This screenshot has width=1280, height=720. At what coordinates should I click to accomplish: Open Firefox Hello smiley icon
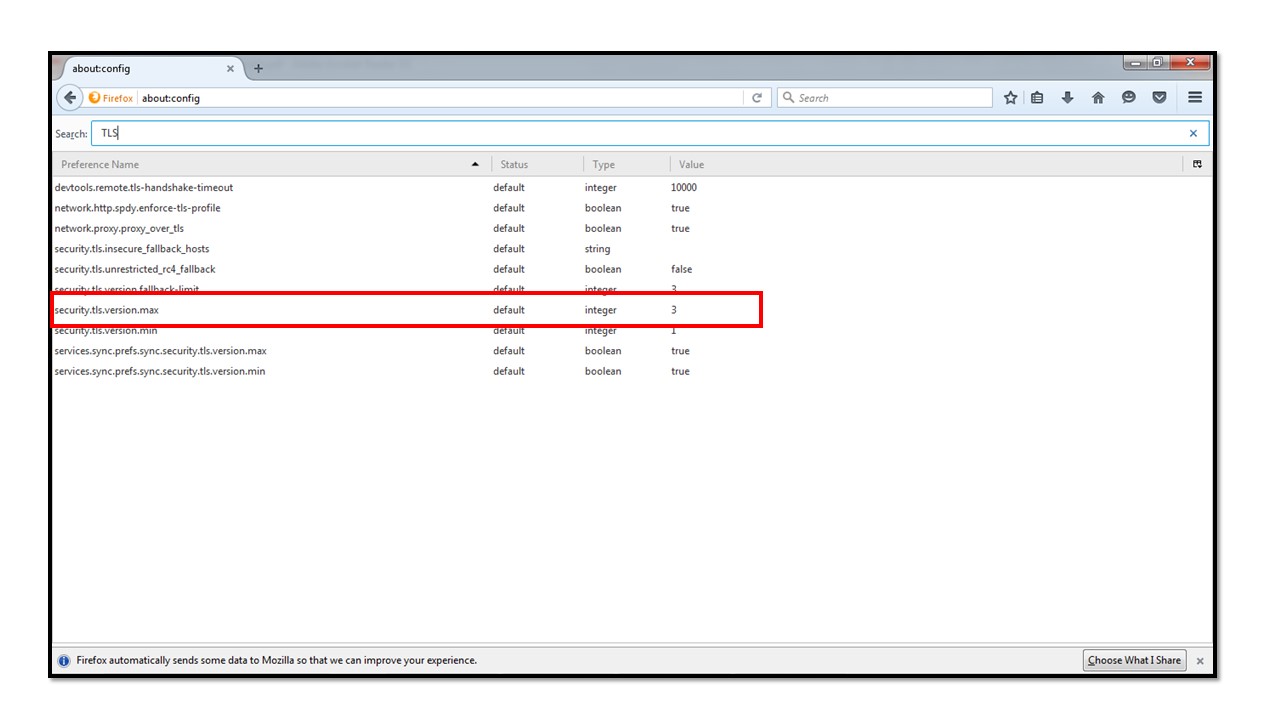[x=1129, y=97]
